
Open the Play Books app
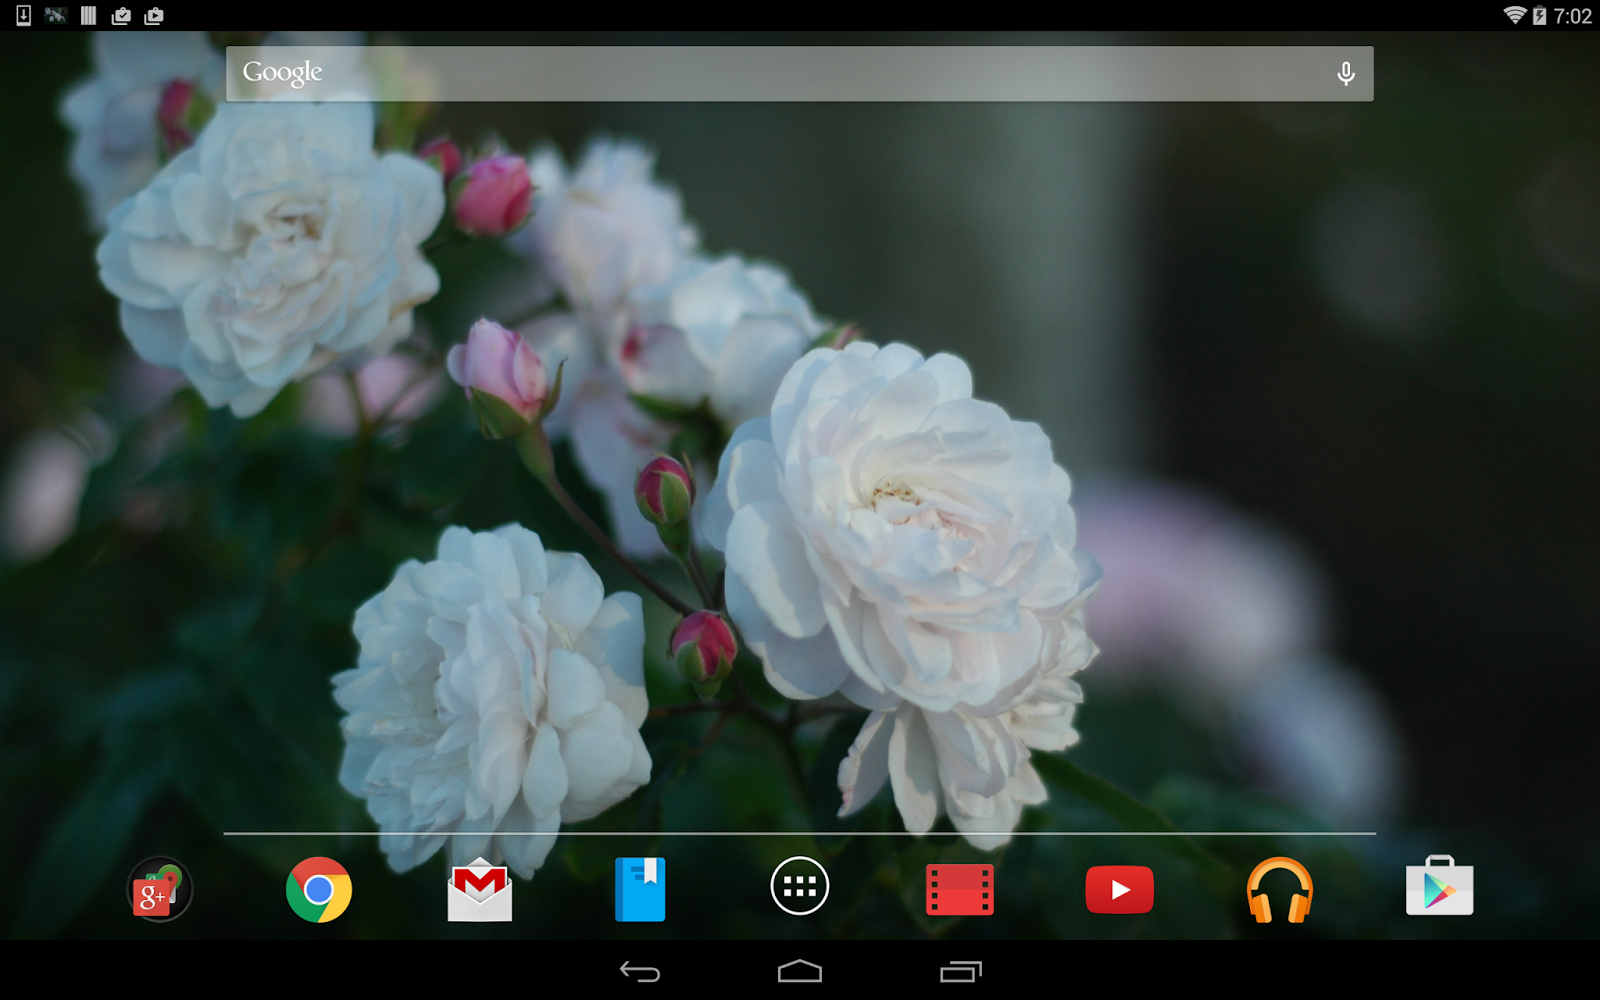pyautogui.click(x=640, y=889)
